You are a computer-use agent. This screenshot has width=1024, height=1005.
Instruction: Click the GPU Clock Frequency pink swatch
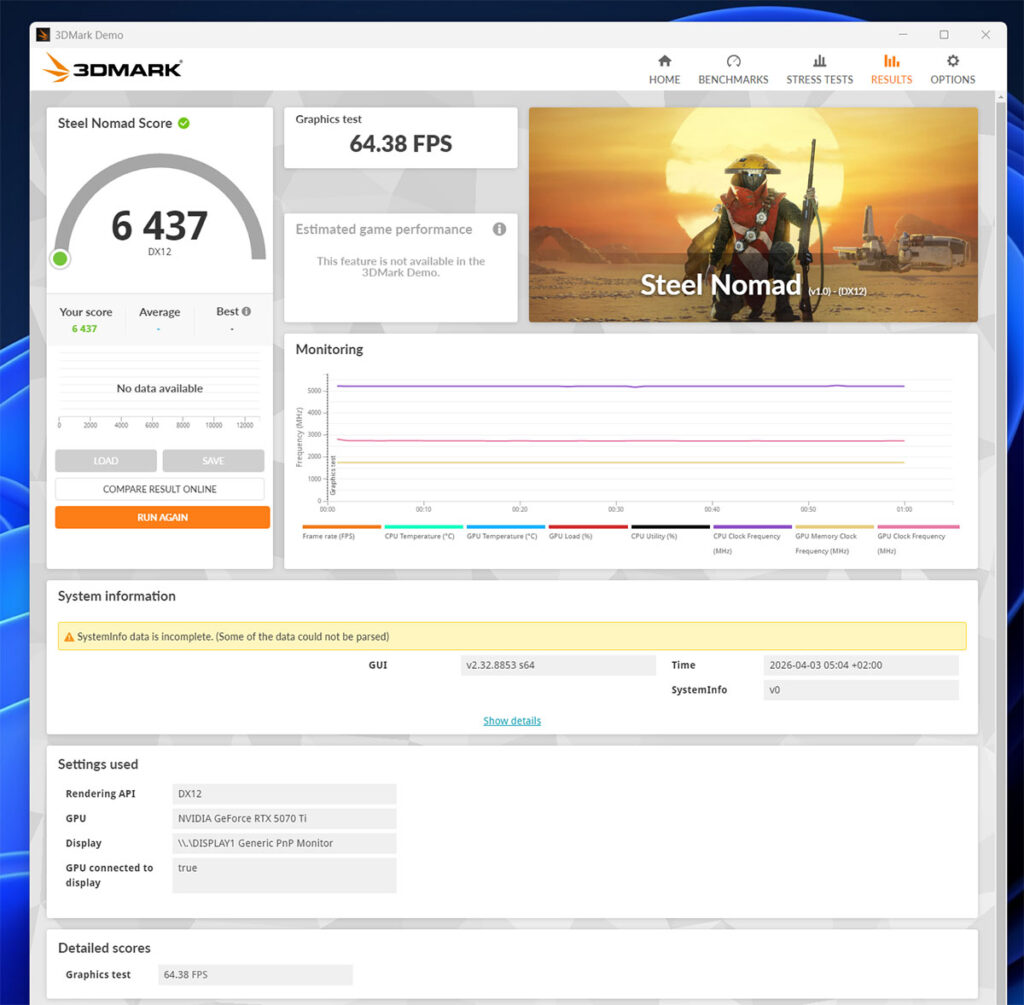click(917, 527)
